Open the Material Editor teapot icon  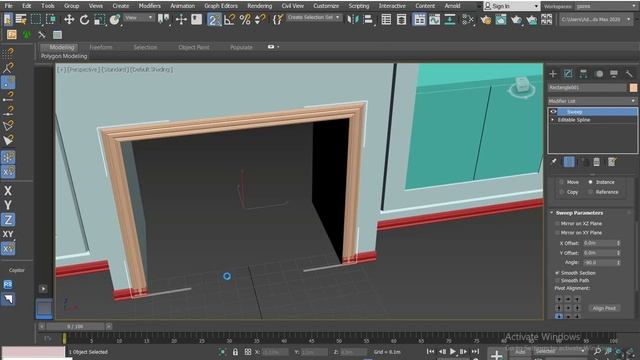point(468,19)
